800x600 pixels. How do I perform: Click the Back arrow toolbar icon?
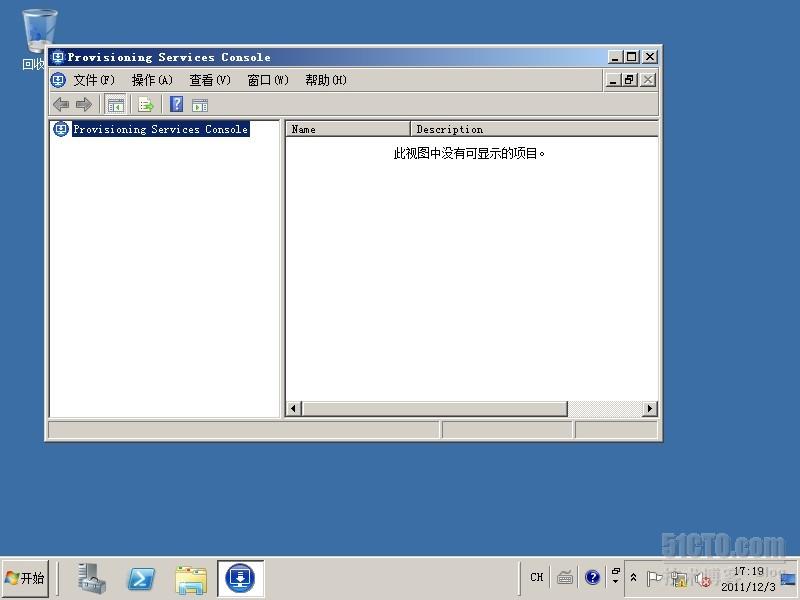[61, 105]
